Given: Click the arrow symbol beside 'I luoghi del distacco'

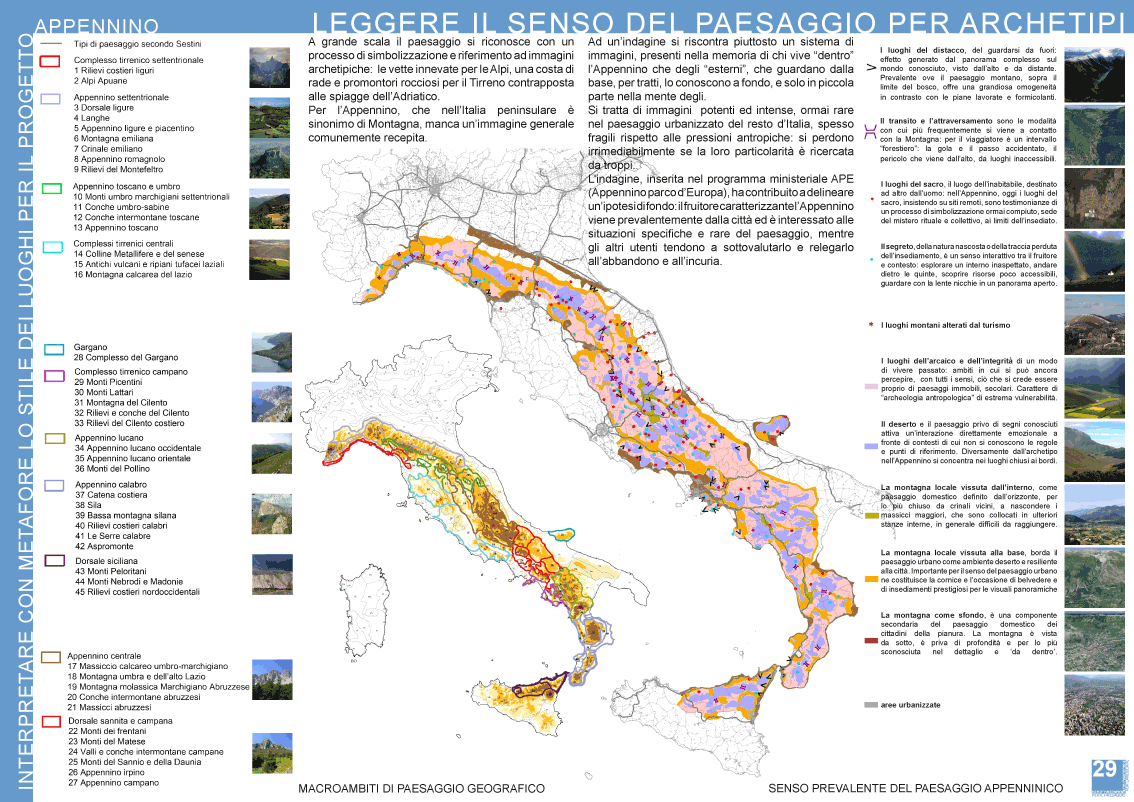Looking at the screenshot, I should pos(870,68).
